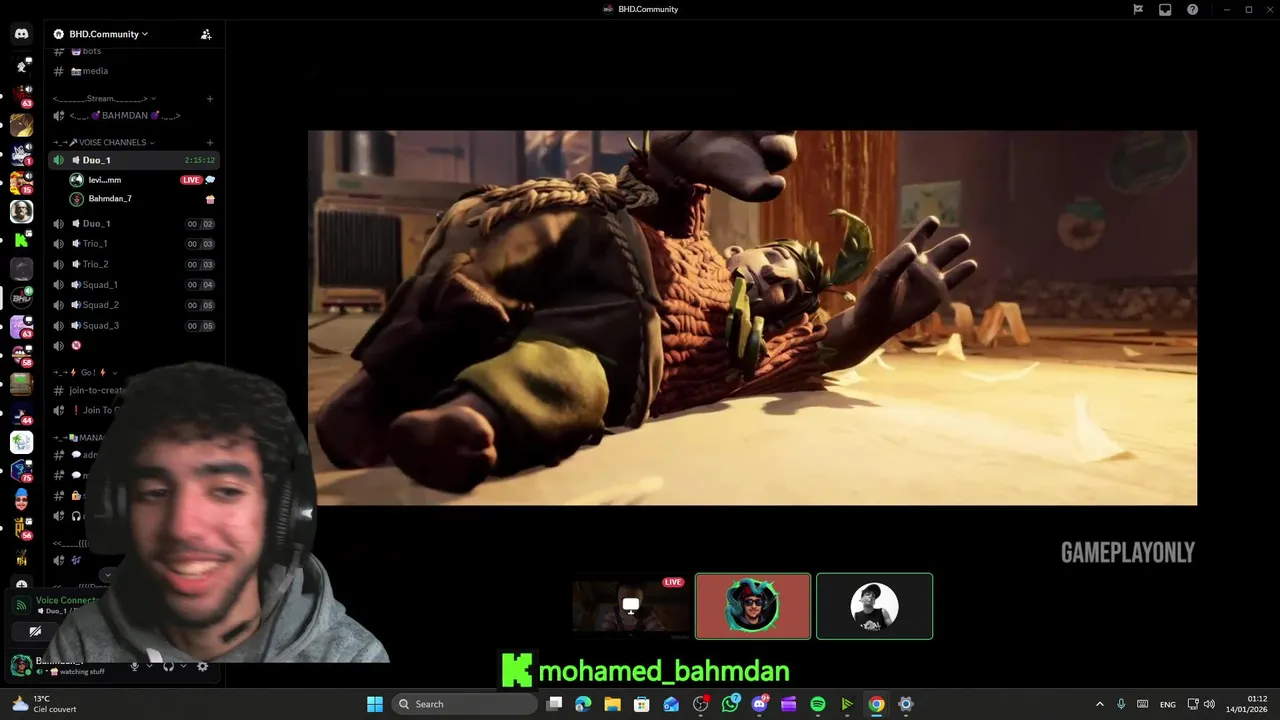Click the voice connection signal icon

click(x=21, y=605)
